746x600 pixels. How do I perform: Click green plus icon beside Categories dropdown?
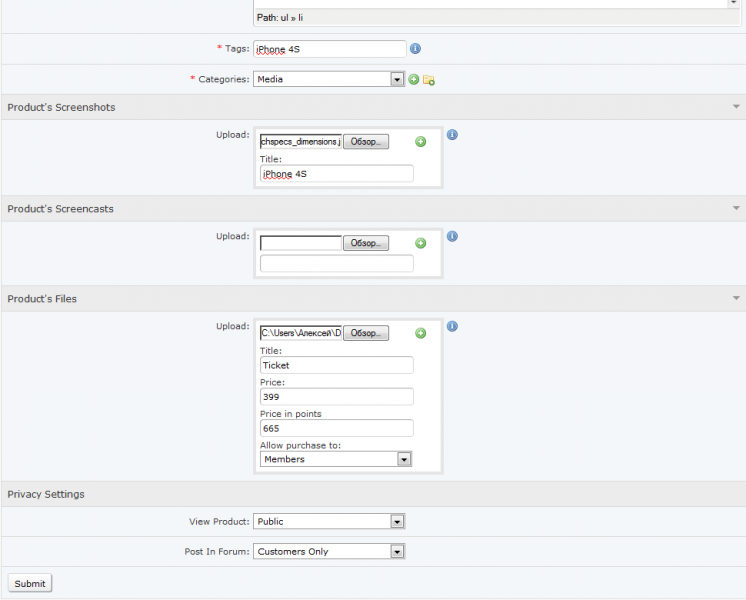tap(414, 79)
